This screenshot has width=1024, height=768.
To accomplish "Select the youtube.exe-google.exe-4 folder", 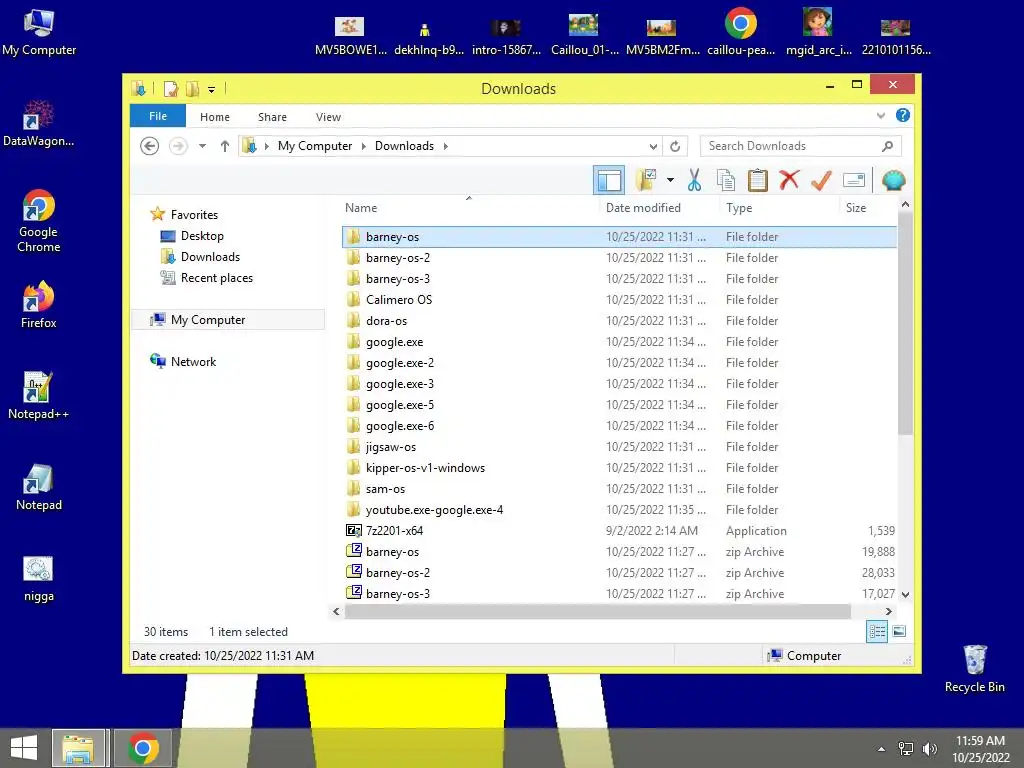I will (x=618, y=509).
